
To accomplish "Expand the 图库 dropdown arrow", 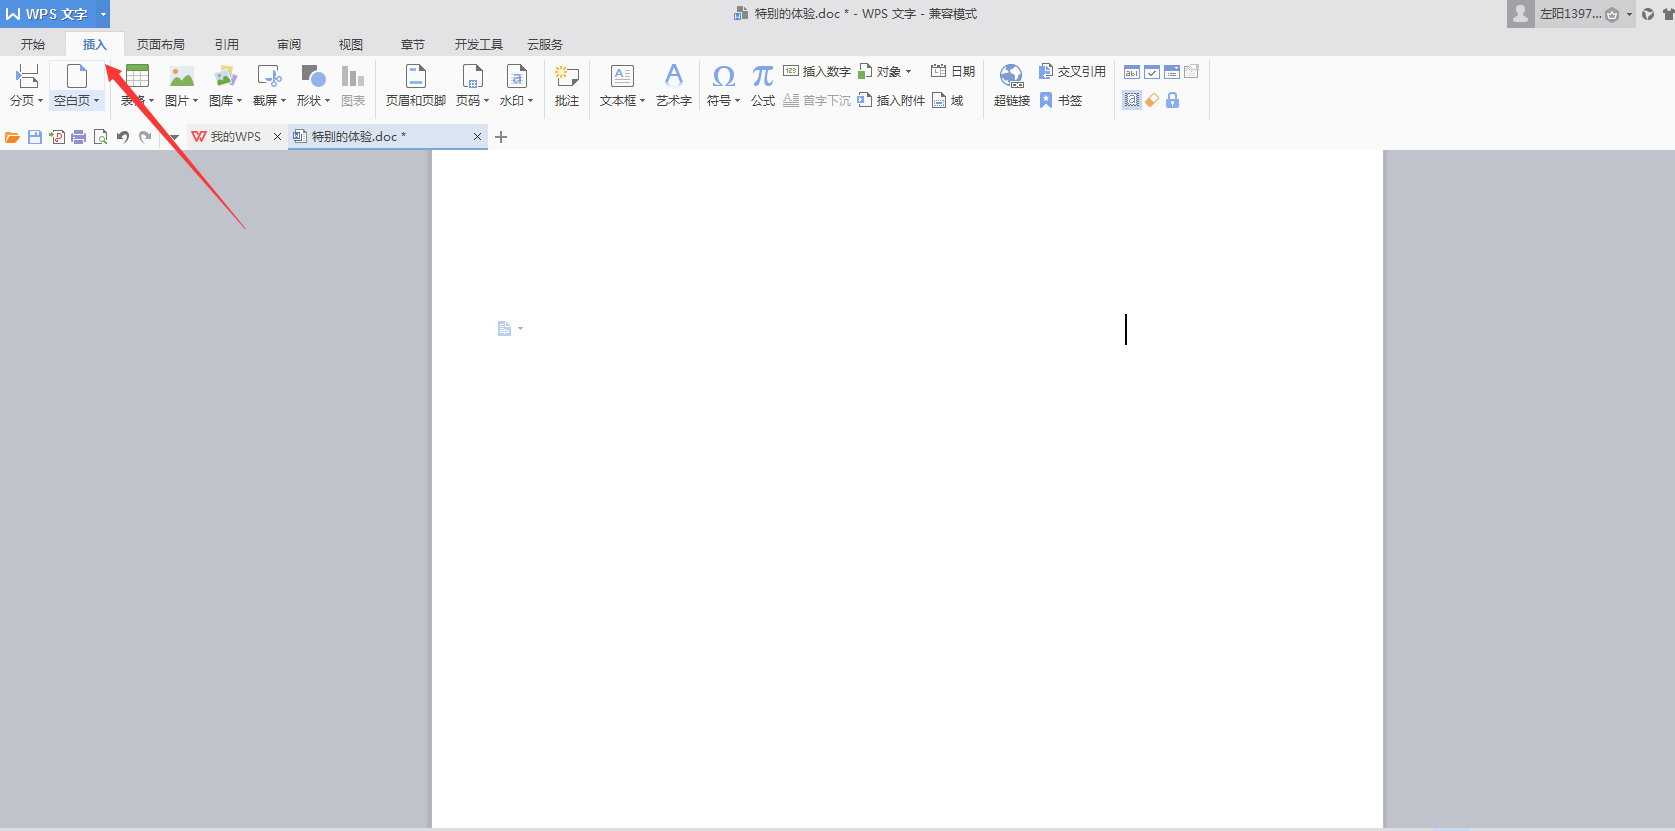I will tap(239, 101).
